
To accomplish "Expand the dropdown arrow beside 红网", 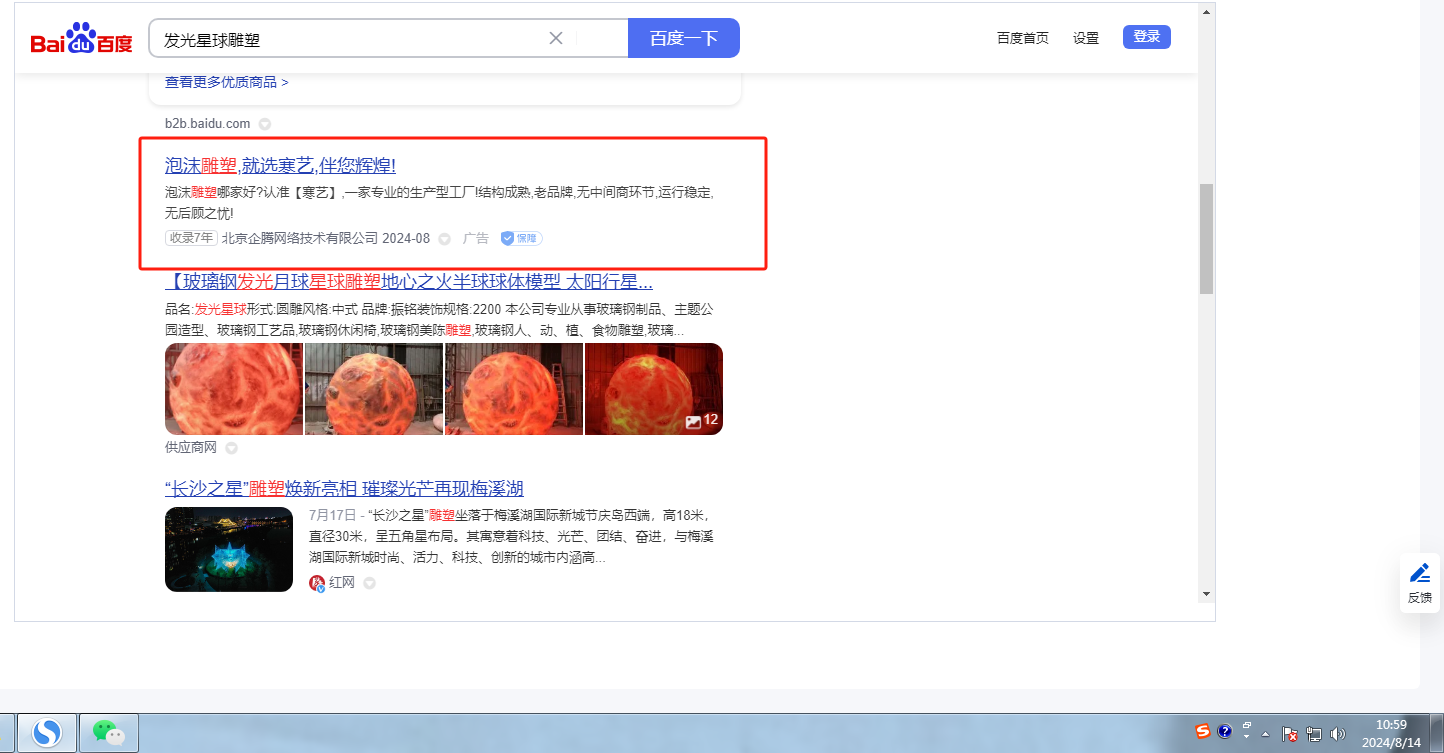I will 369,583.
